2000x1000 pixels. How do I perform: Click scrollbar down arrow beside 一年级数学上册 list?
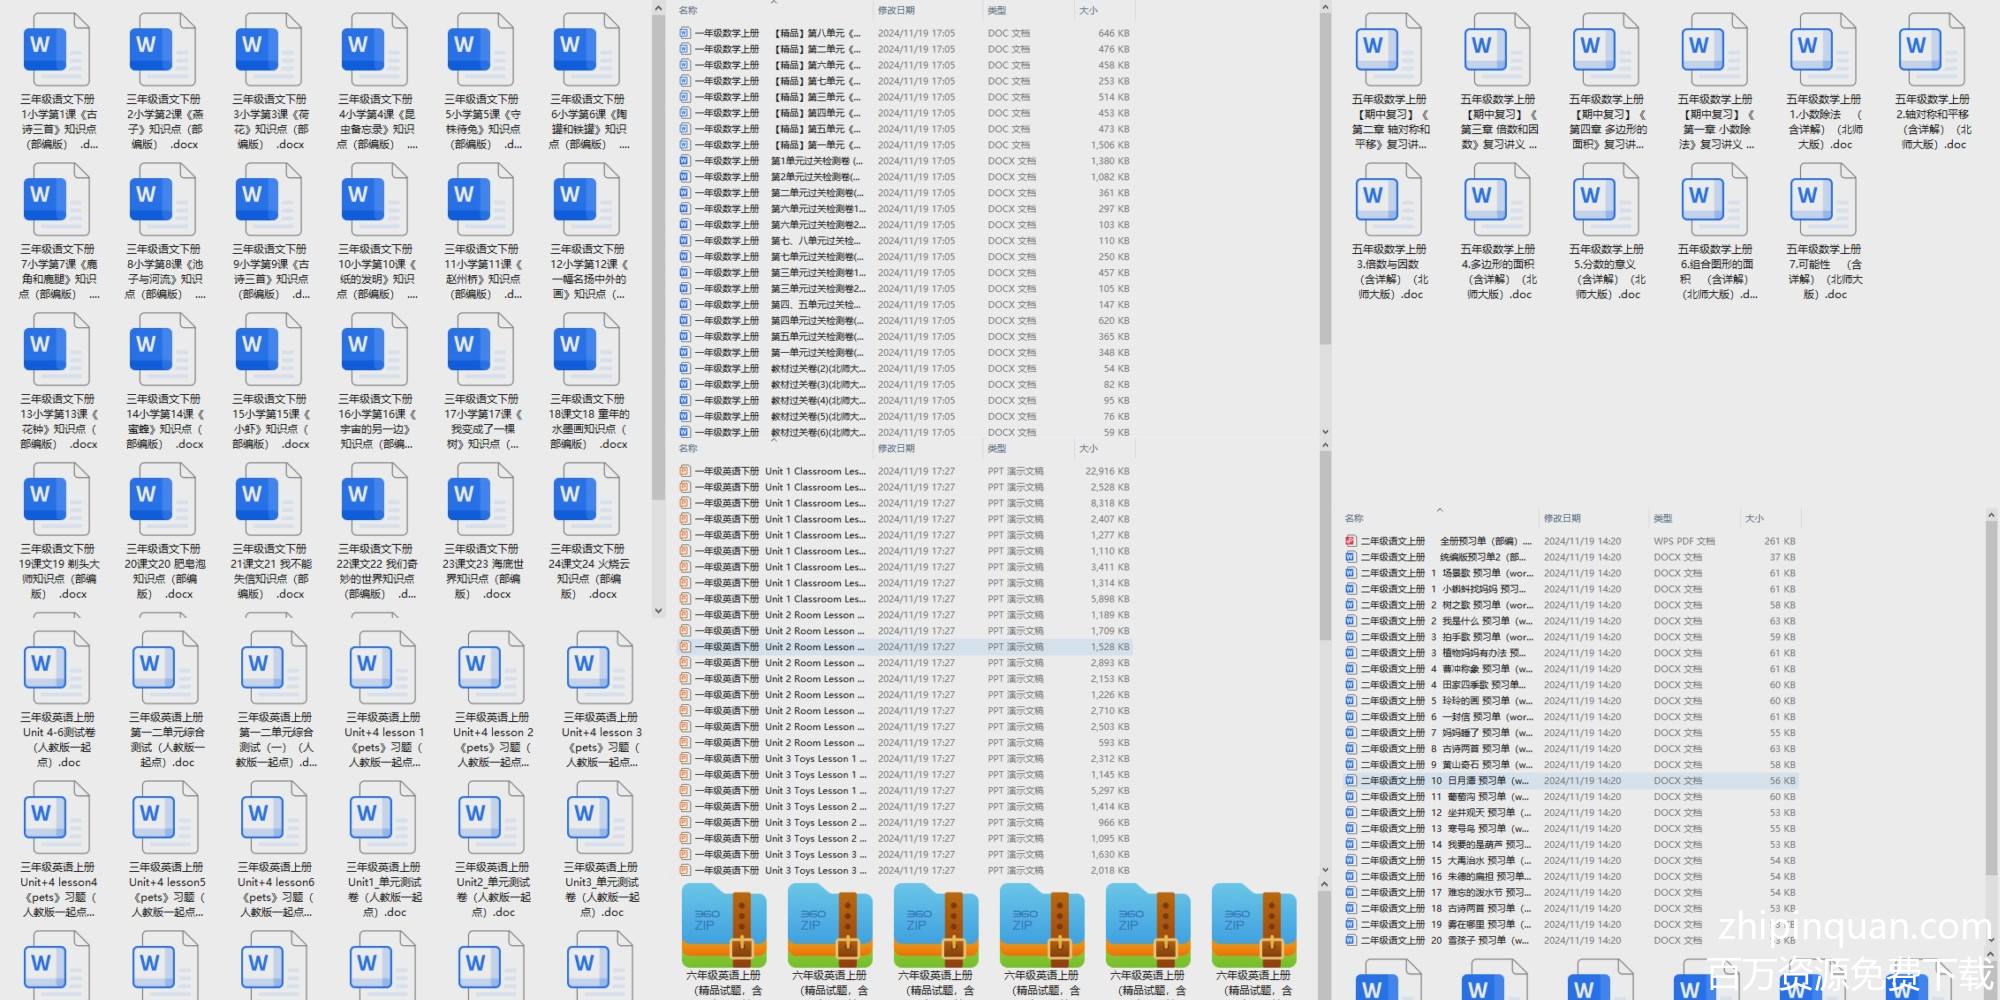(1325, 432)
